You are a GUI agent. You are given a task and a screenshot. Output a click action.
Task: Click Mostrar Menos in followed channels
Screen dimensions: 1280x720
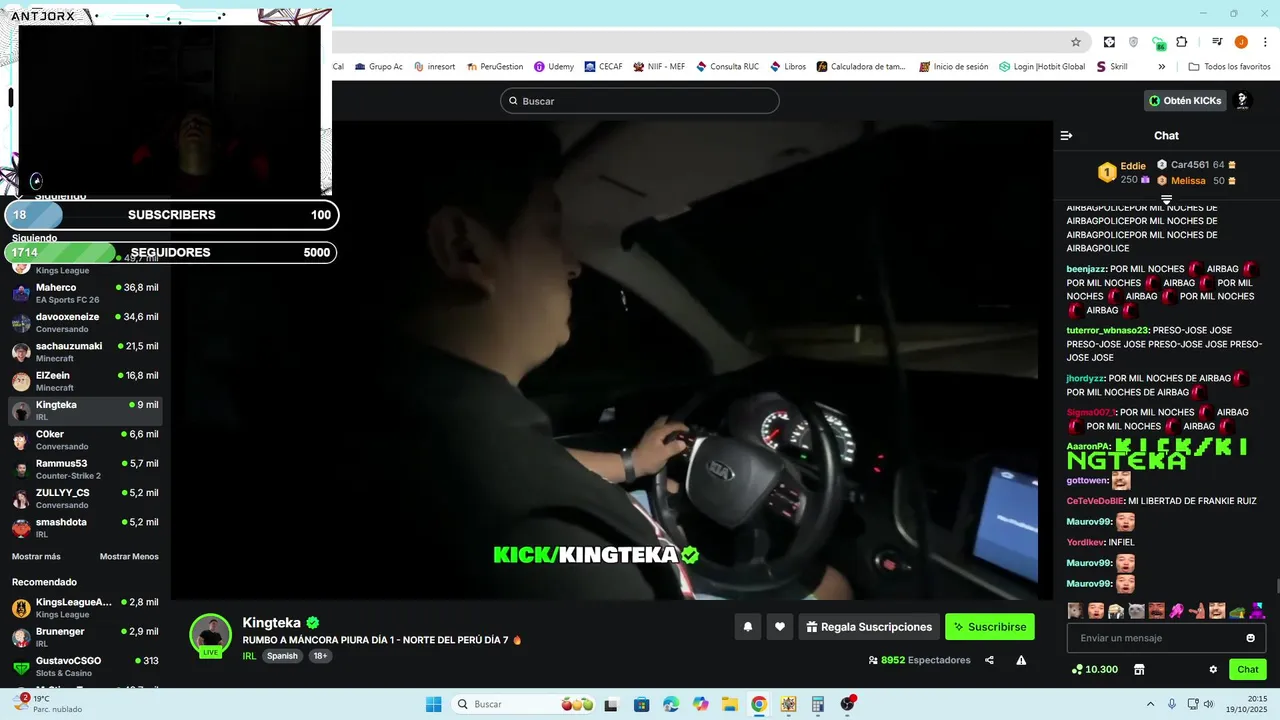tap(129, 557)
